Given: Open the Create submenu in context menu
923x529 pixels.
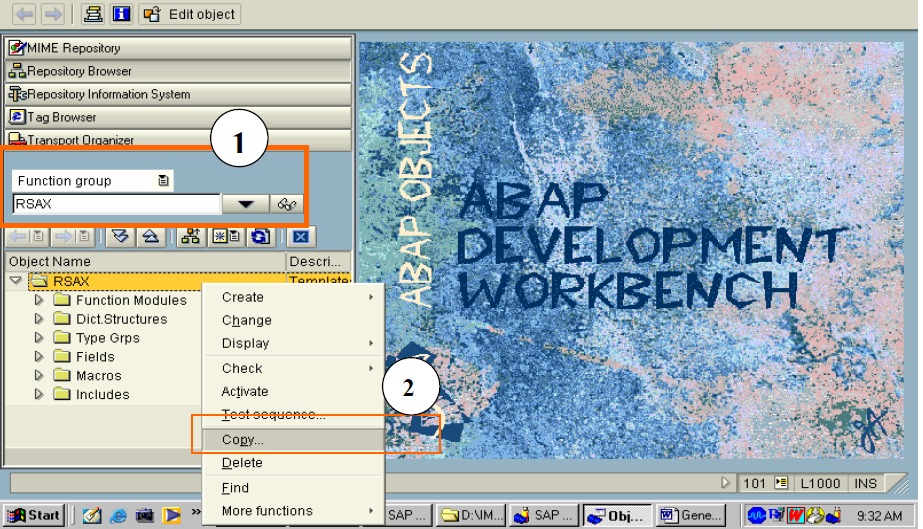Looking at the screenshot, I should tap(293, 297).
